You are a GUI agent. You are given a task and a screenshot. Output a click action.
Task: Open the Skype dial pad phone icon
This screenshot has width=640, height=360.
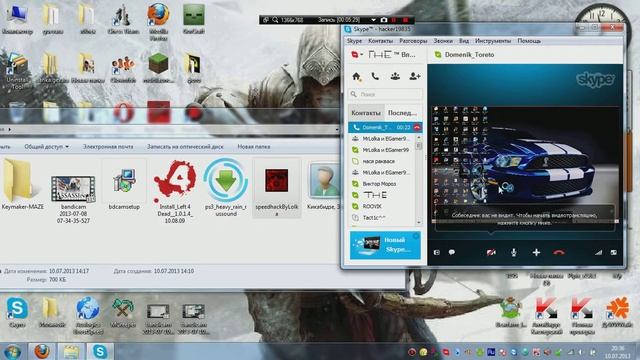[x=375, y=76]
